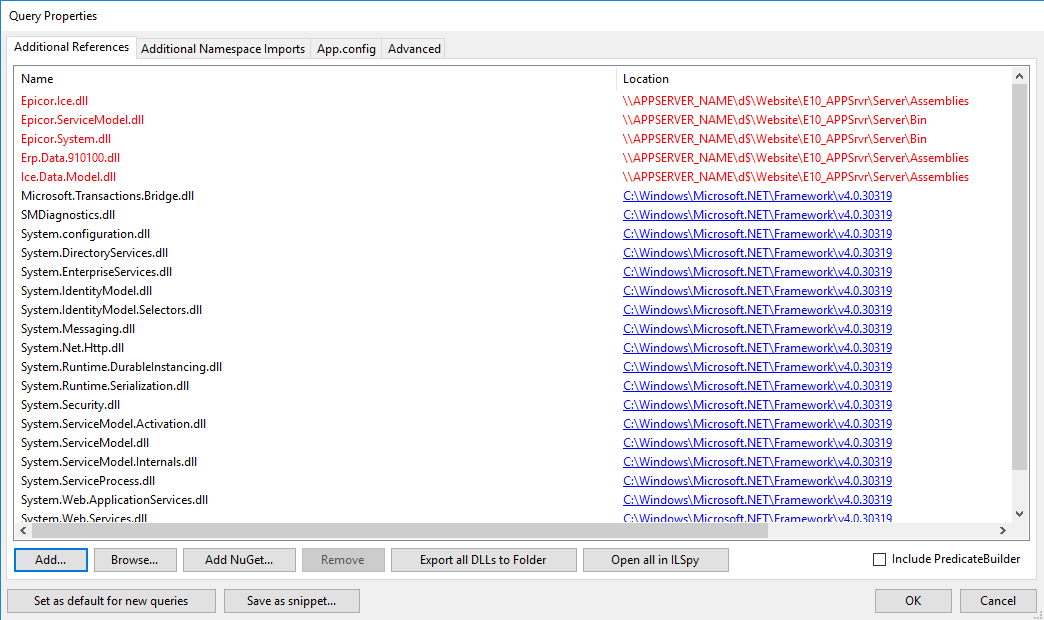Select Erp.Data.910100.dll in the list
This screenshot has height=620, width=1044.
(x=70, y=158)
